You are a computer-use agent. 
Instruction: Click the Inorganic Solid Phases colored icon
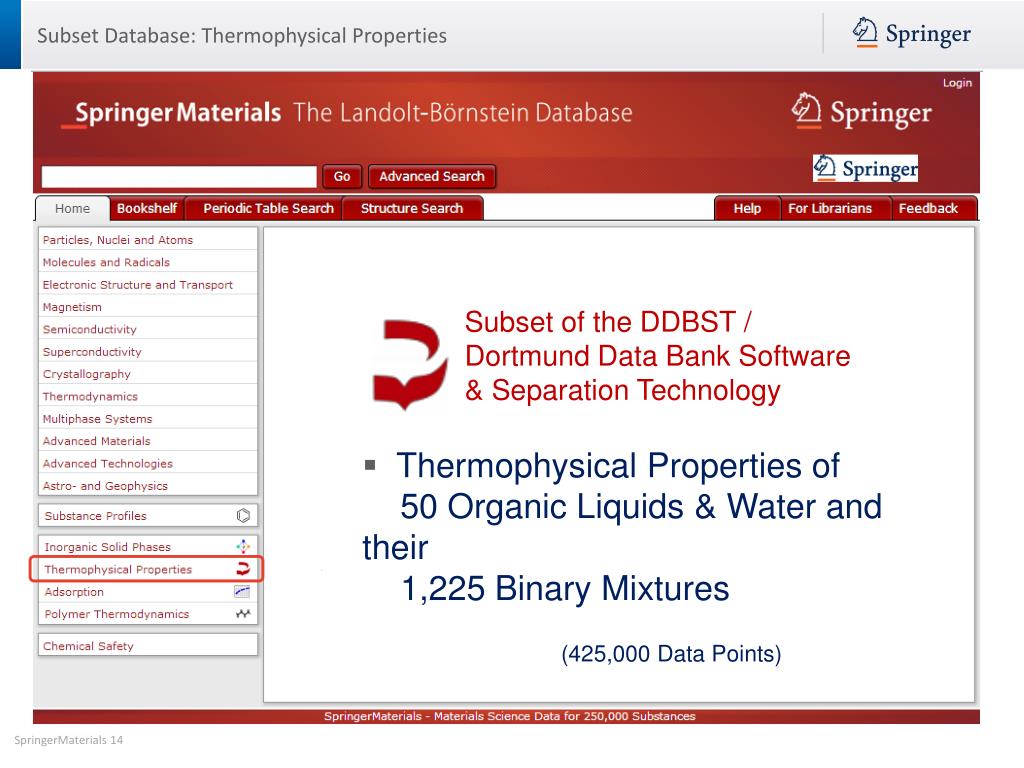click(243, 547)
